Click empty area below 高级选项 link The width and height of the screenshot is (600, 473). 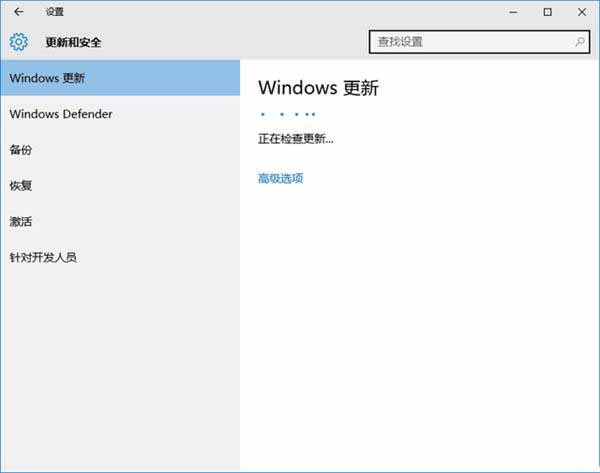(420, 320)
